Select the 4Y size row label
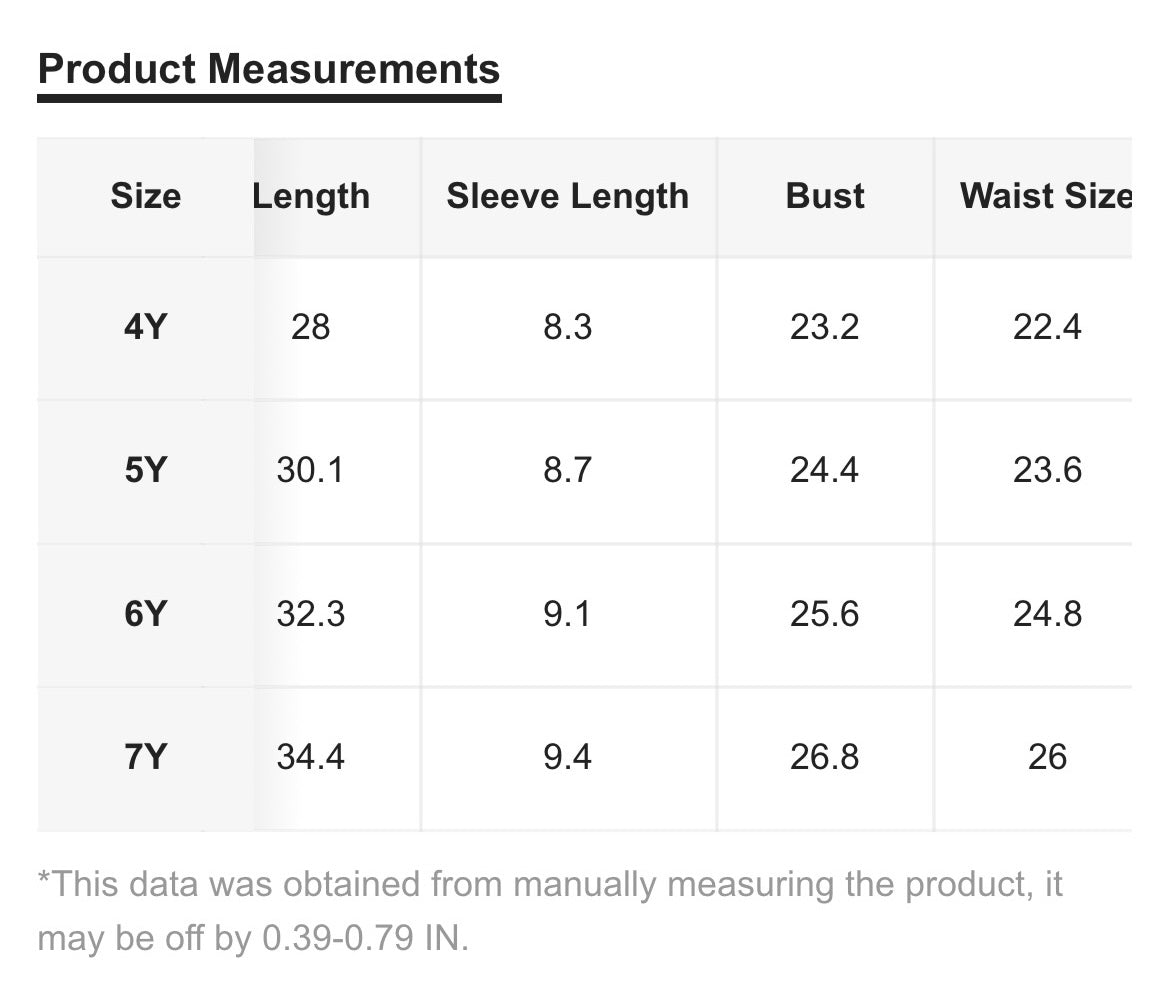Image resolution: width=1170 pixels, height=991 pixels. (x=146, y=327)
